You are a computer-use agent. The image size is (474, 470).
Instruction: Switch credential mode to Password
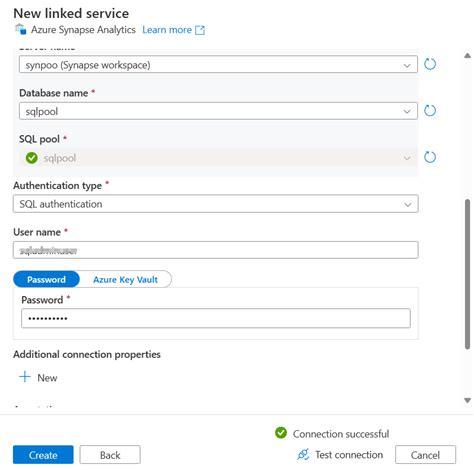click(46, 279)
